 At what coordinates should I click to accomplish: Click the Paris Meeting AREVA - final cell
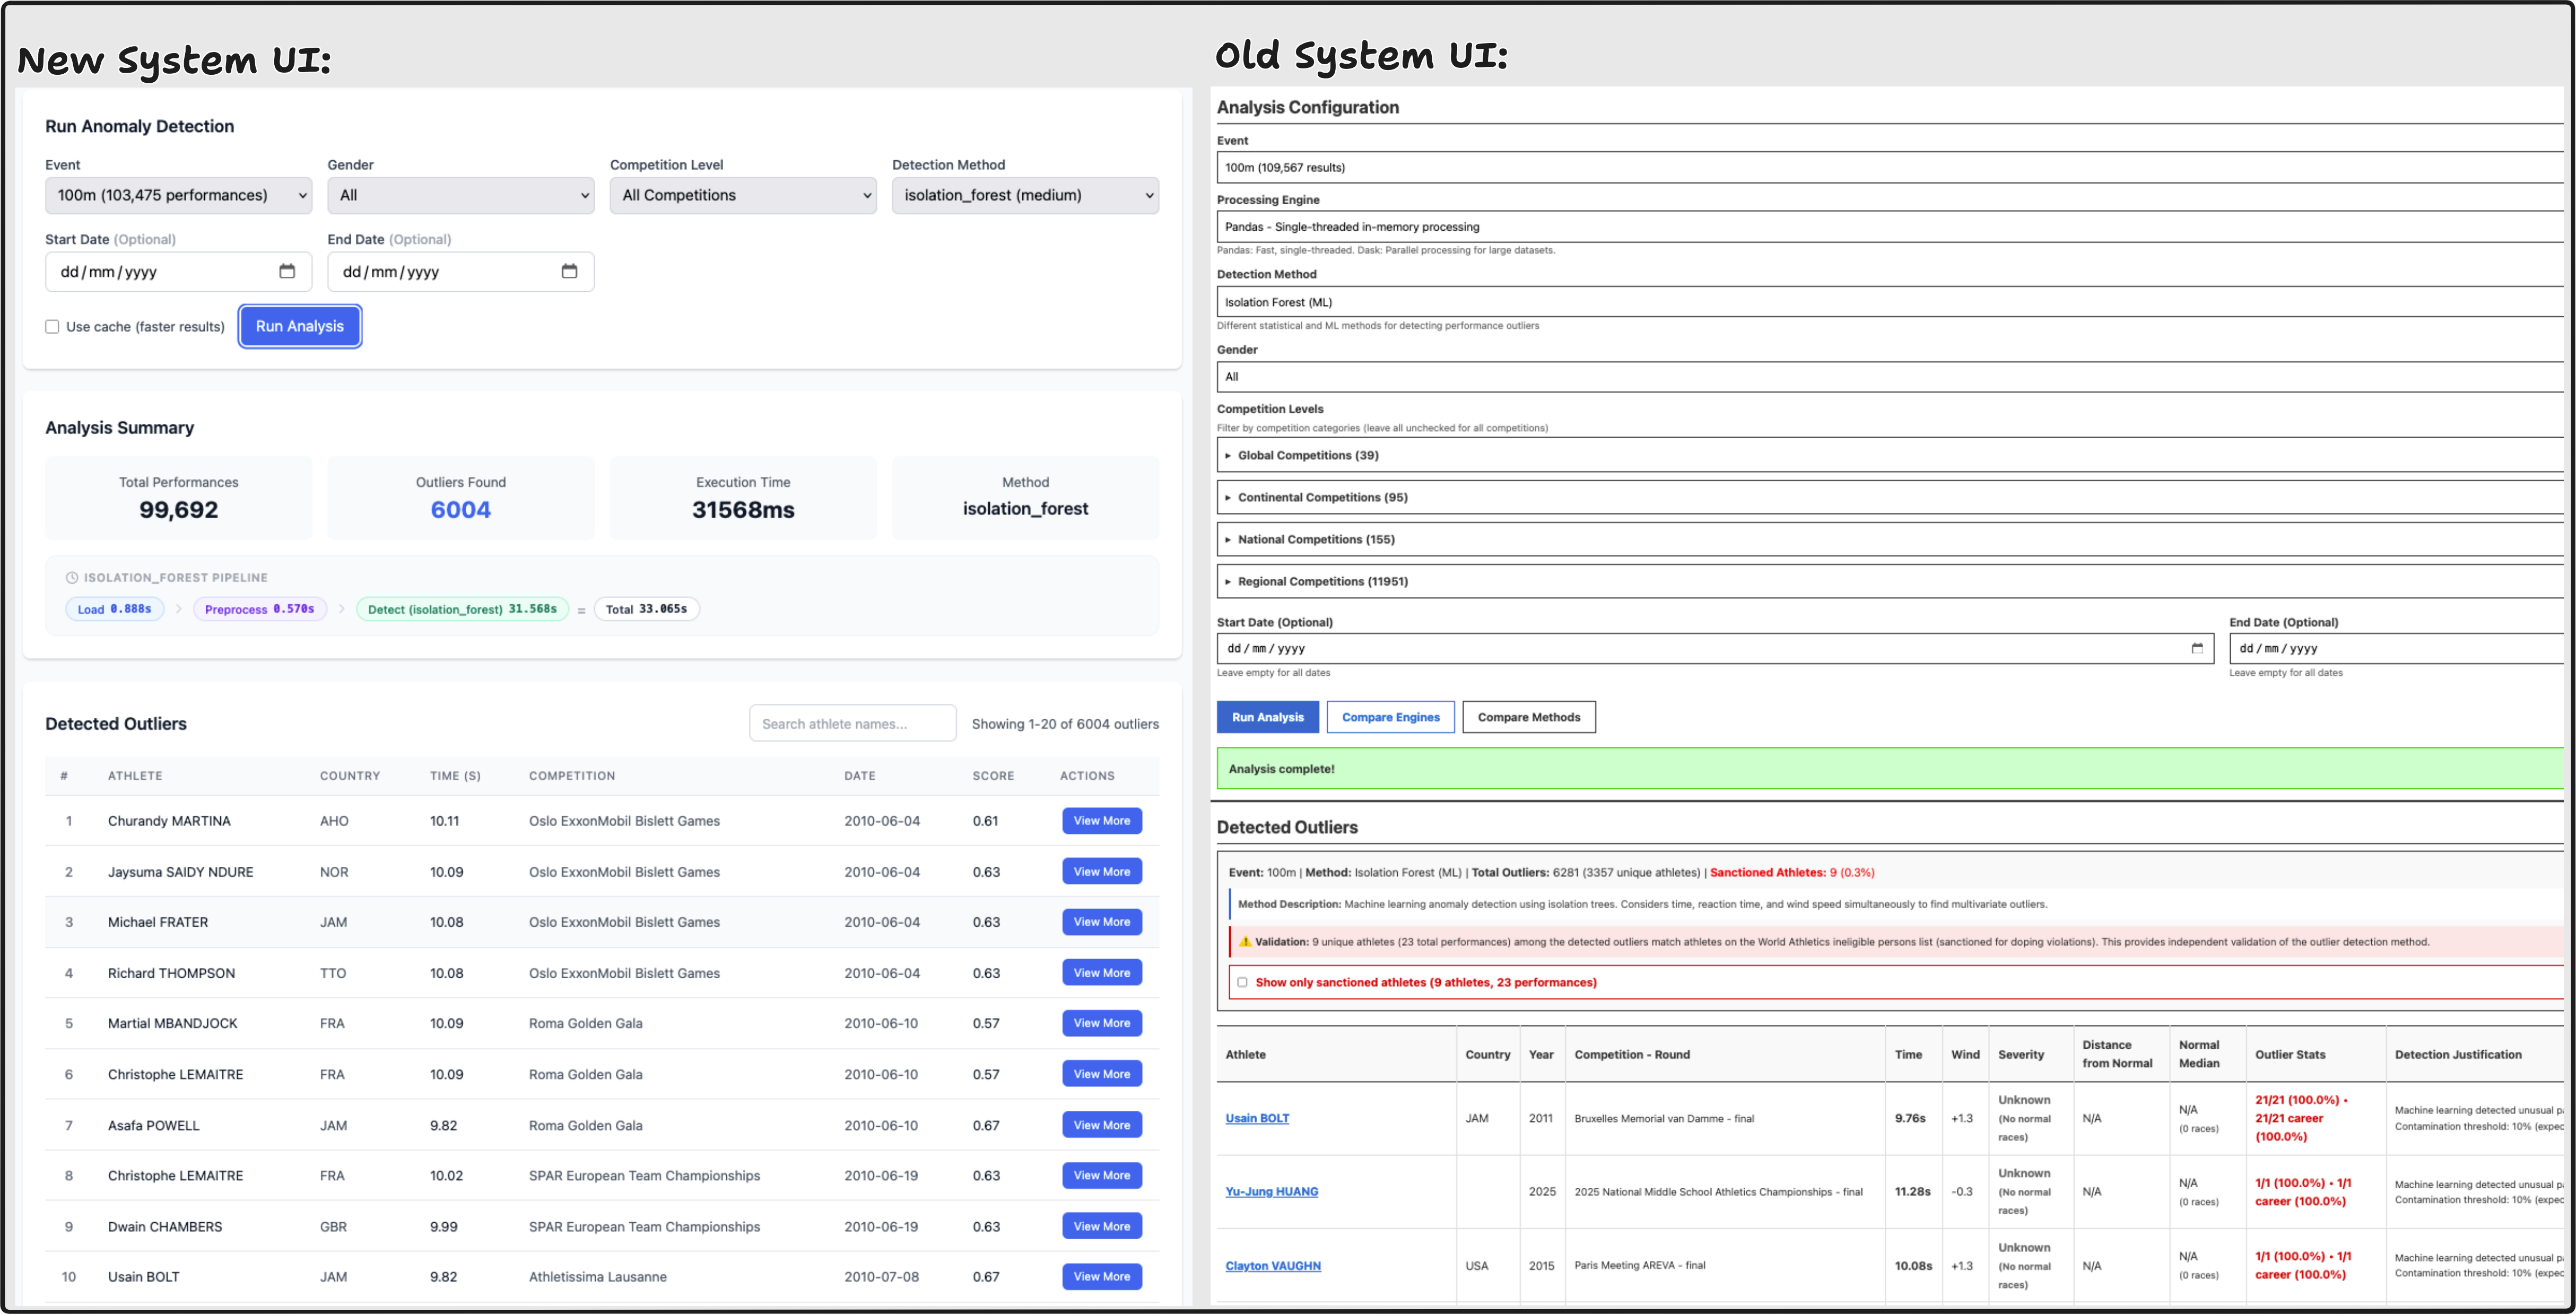point(1640,1265)
